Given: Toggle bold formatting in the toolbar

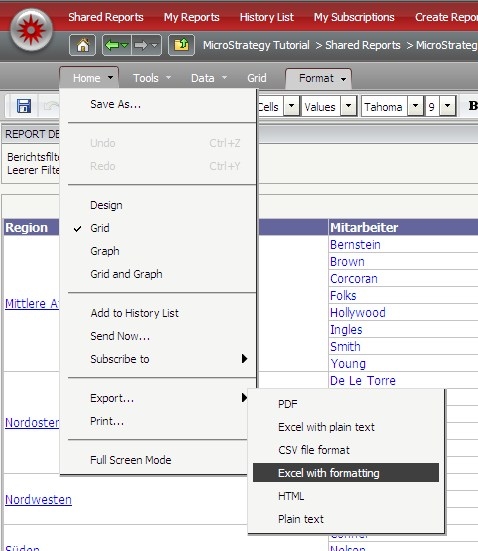Looking at the screenshot, I should pos(473,105).
